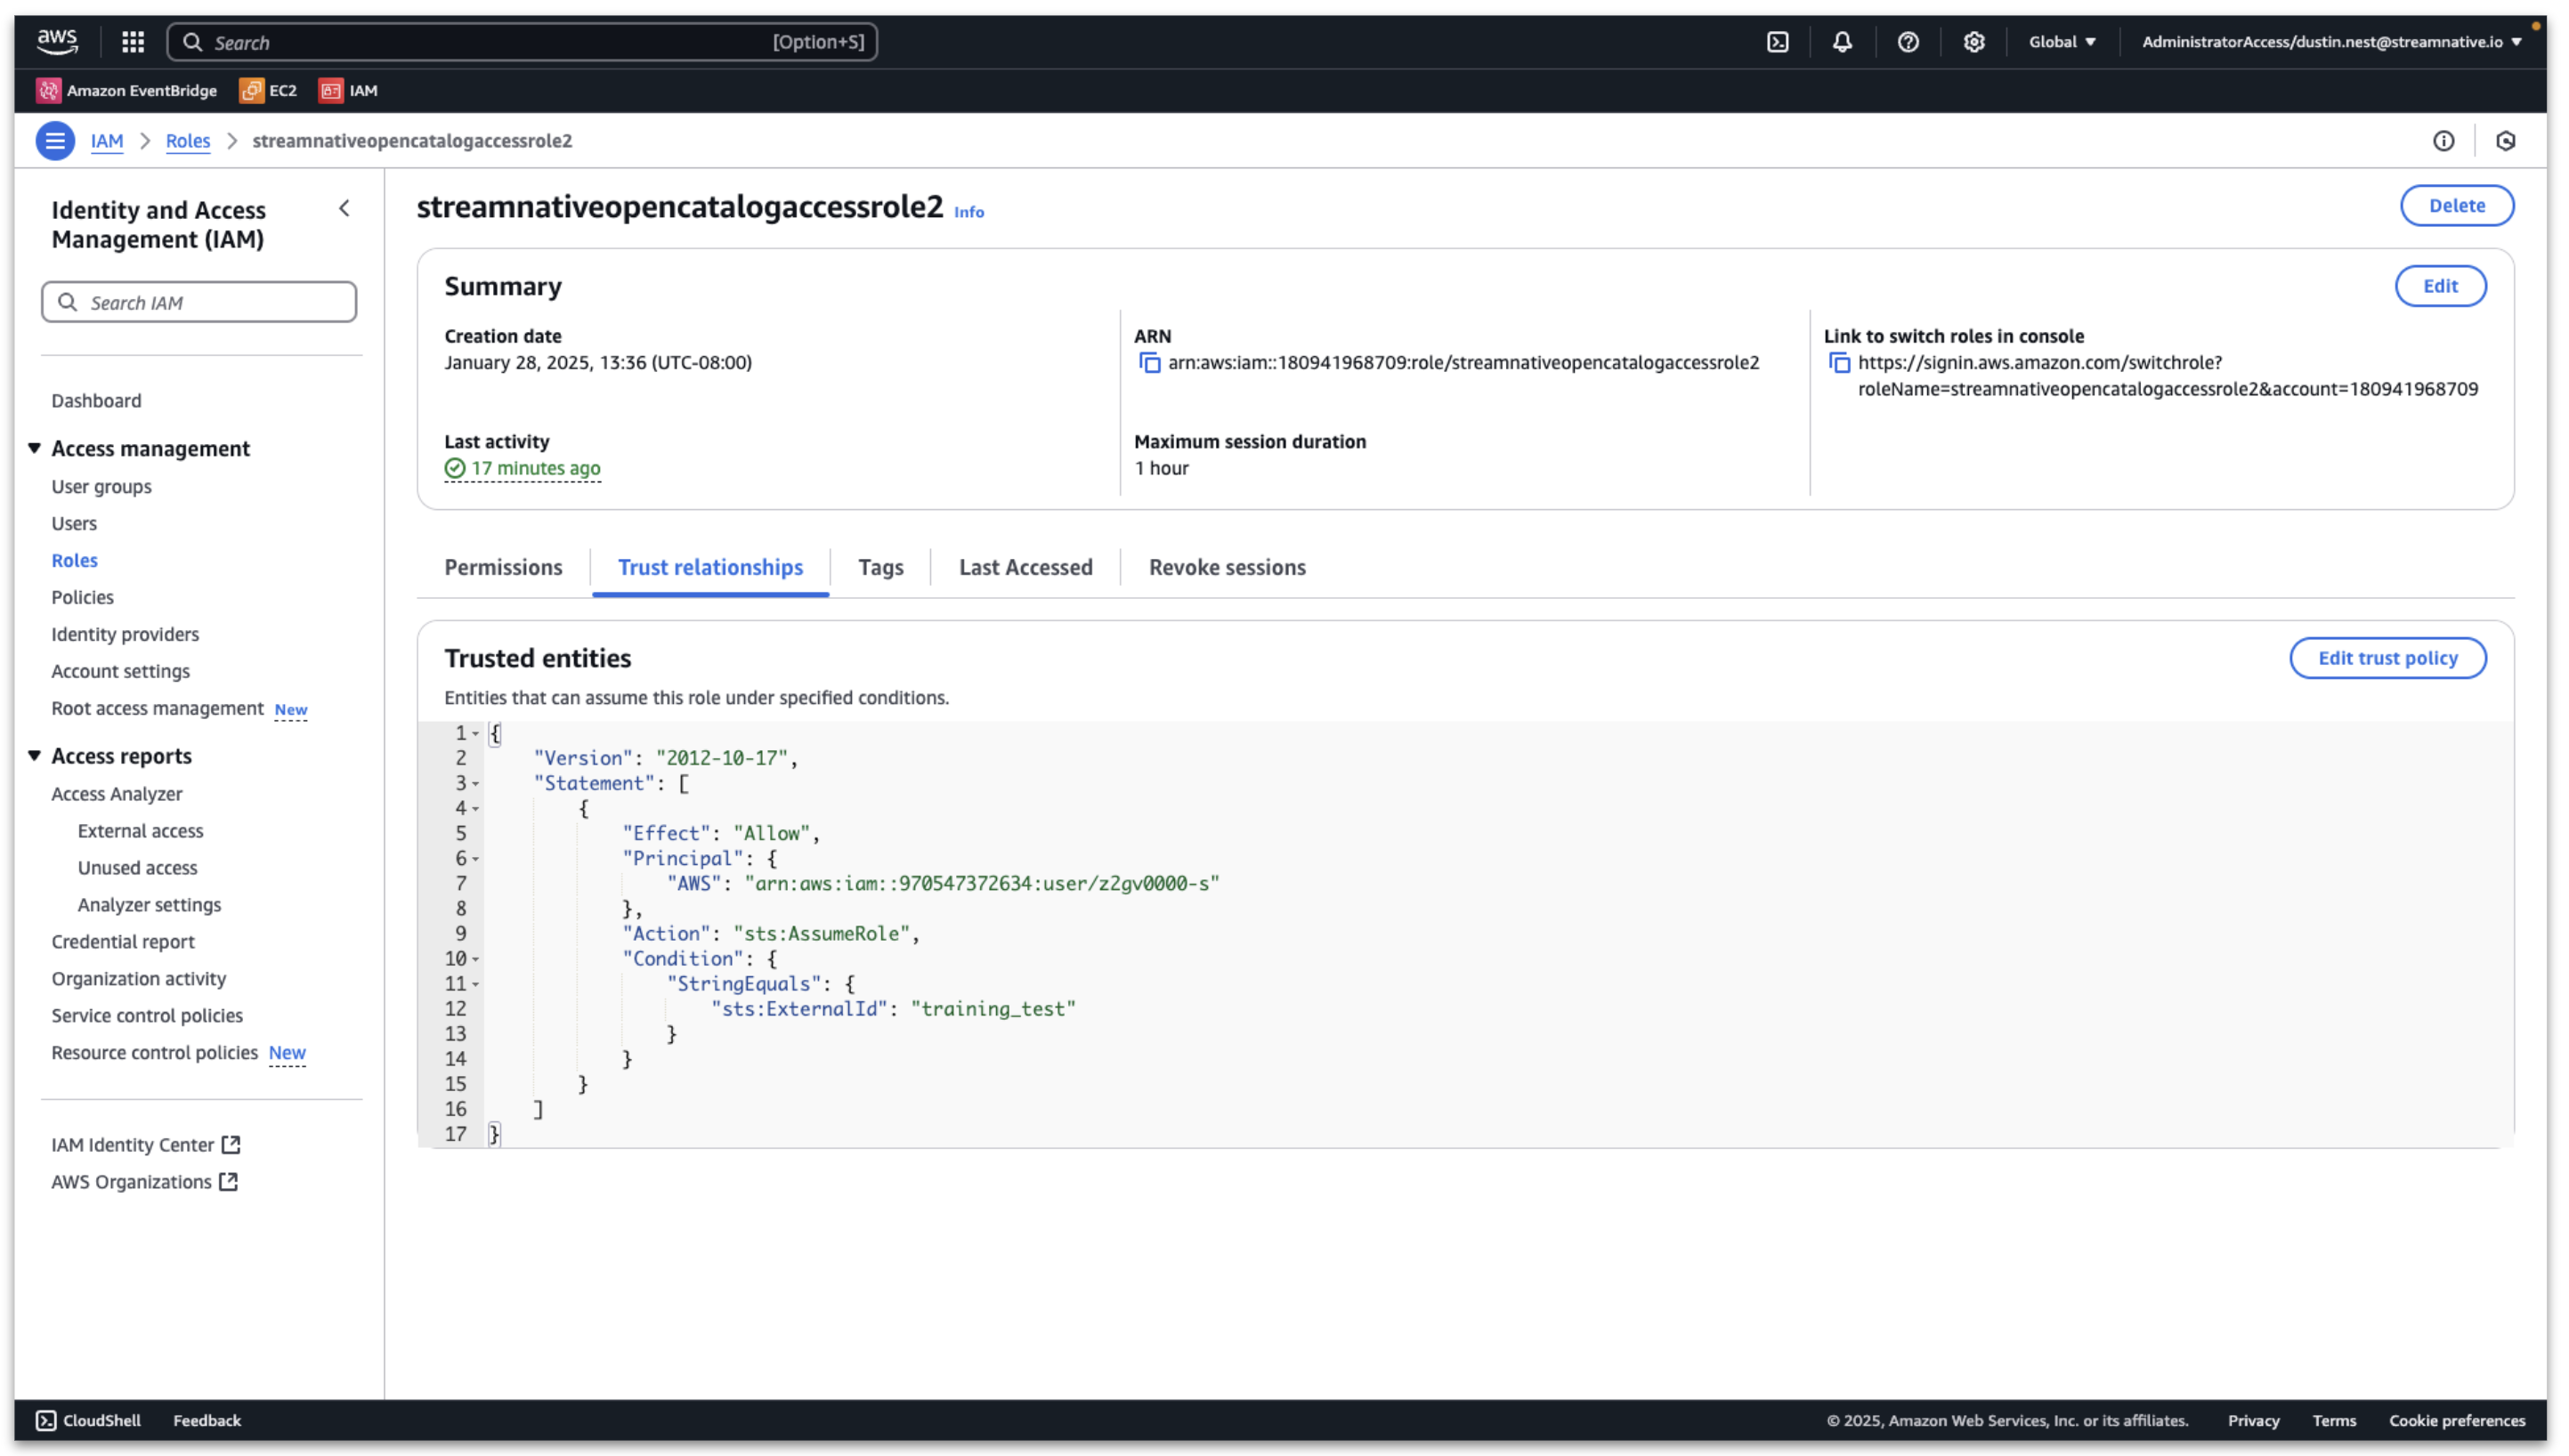
Task: Switch to the Permissions tab
Action: pos(503,567)
